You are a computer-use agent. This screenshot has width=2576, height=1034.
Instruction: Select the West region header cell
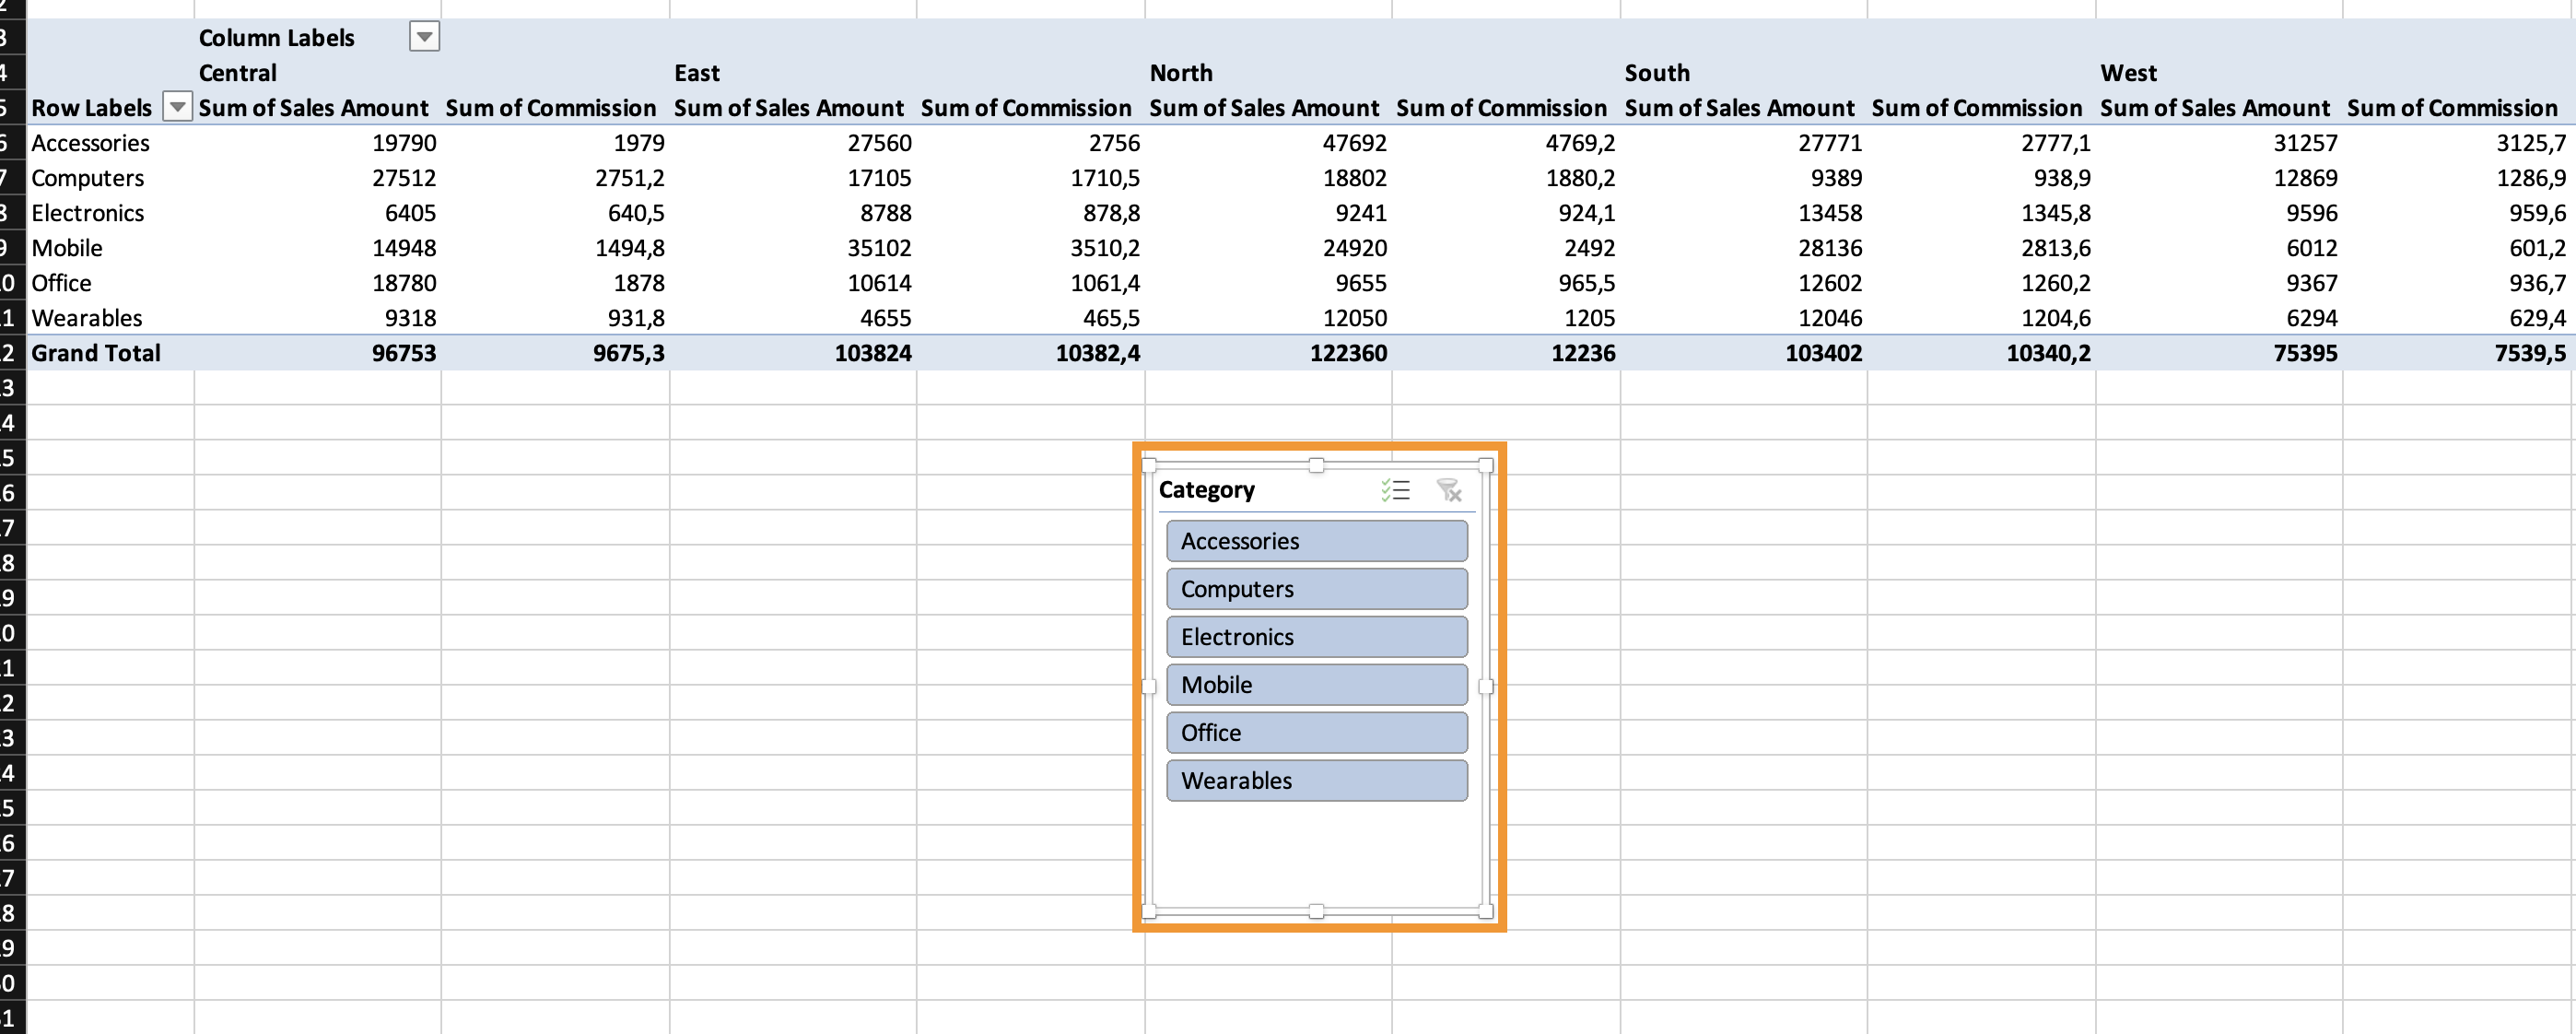[2128, 73]
